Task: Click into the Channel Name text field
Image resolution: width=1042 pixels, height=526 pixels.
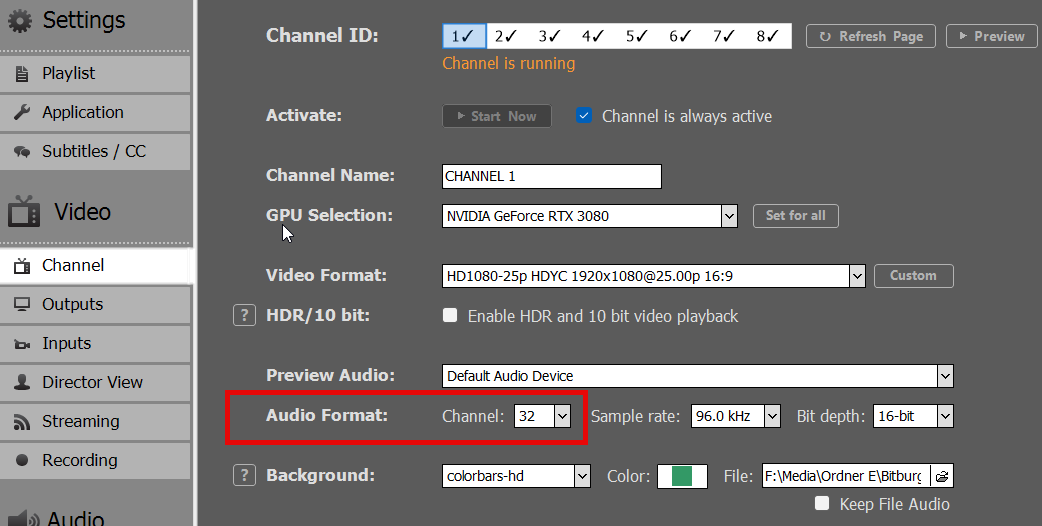Action: pos(552,177)
